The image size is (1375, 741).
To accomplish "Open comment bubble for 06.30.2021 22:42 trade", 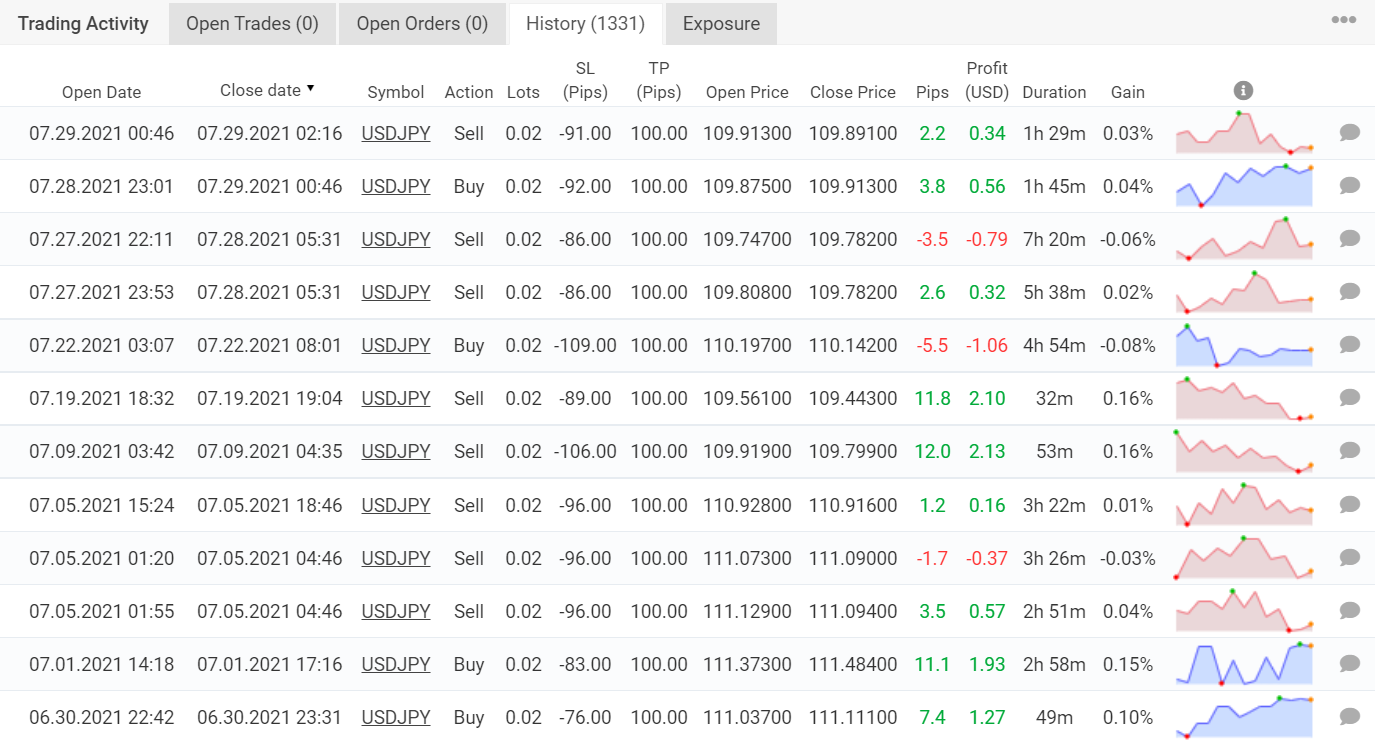I will click(1349, 717).
